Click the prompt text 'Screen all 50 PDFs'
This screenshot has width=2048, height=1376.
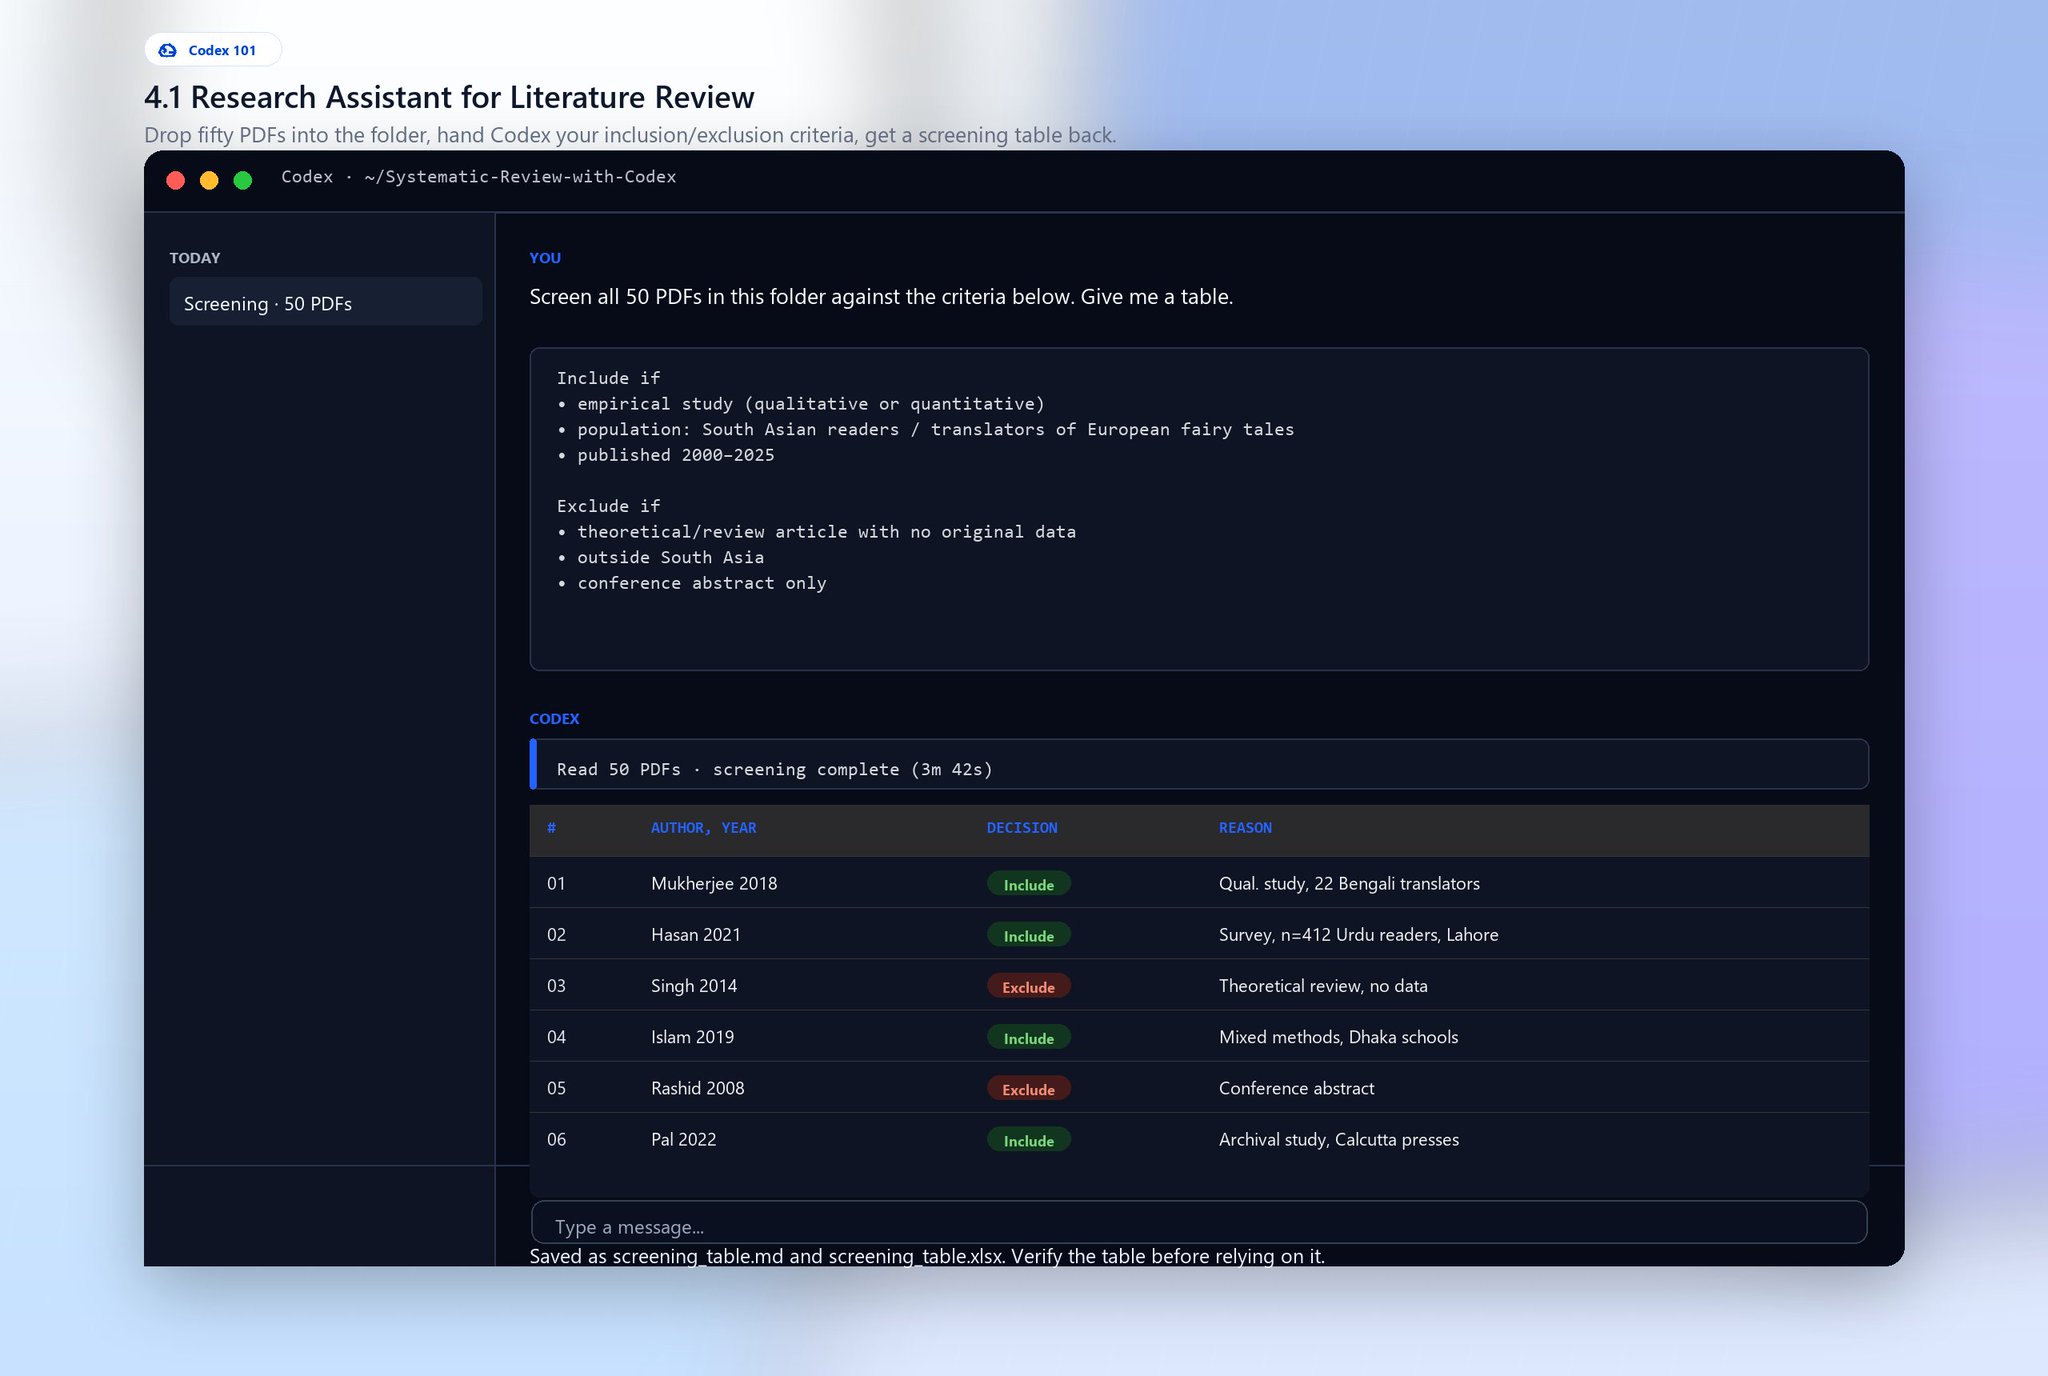(x=881, y=296)
